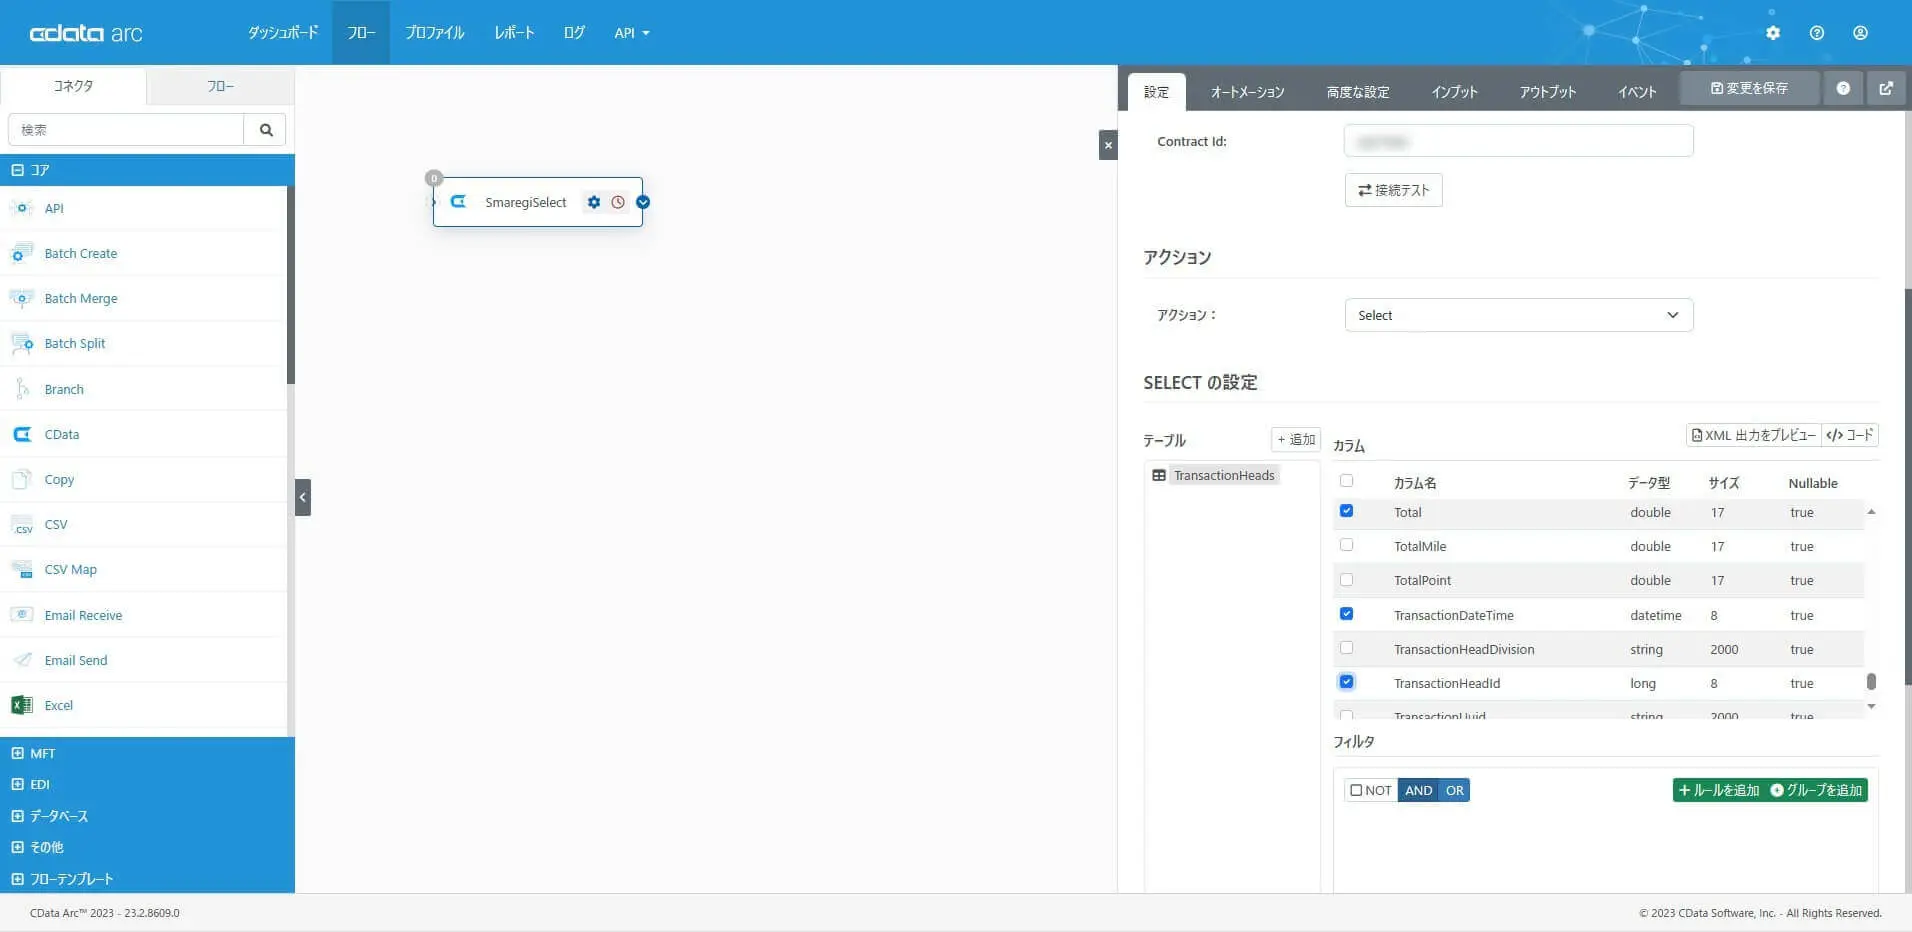This screenshot has height=932, width=1912.
Task: Select the CSV Map connector icon
Action: point(22,569)
